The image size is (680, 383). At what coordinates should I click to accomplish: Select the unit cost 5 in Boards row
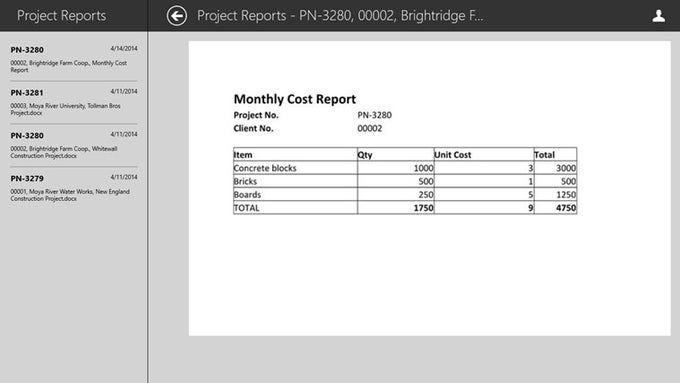coord(484,194)
